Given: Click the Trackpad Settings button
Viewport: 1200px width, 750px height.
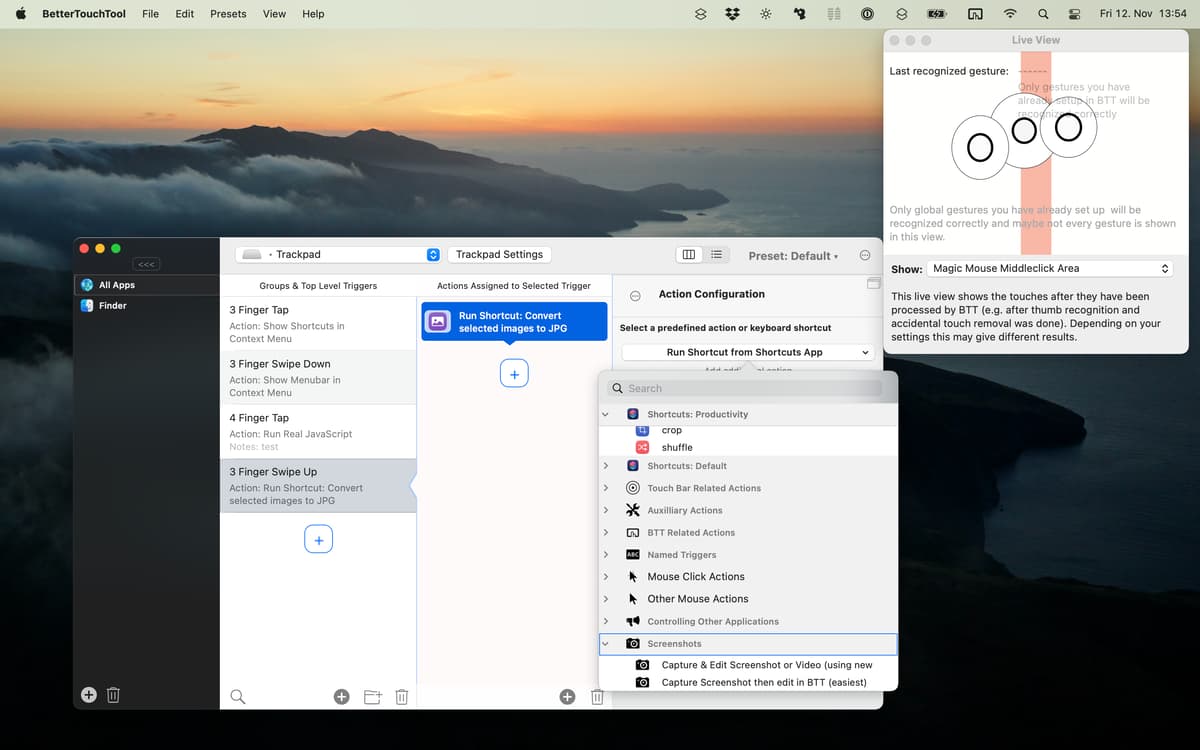Looking at the screenshot, I should click(x=499, y=255).
